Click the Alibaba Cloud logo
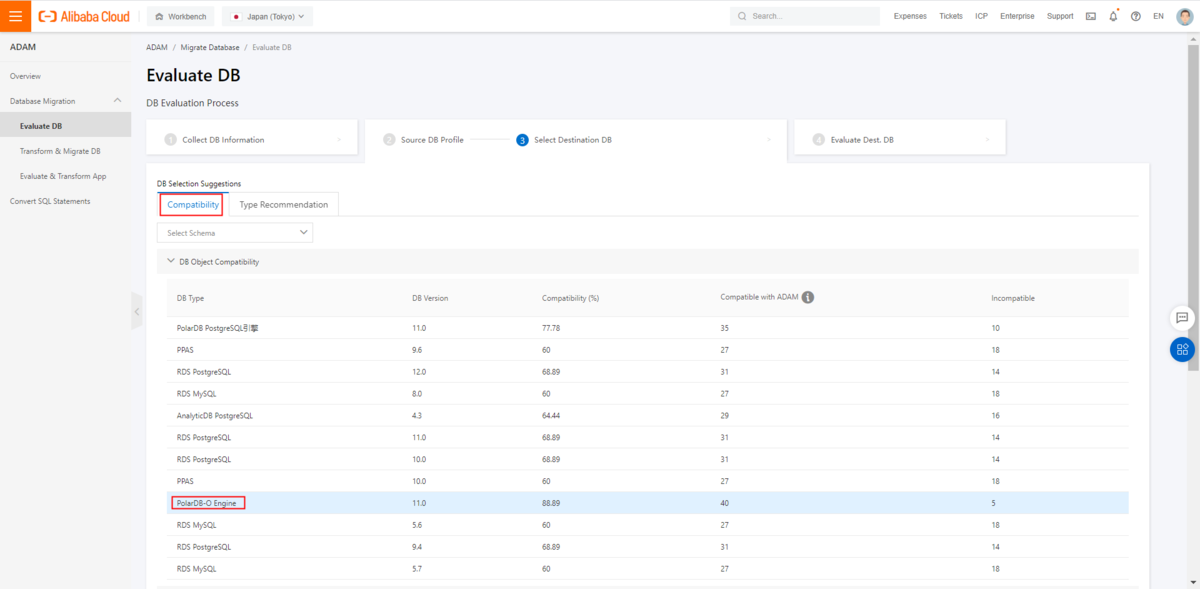1200x589 pixels. pyautogui.click(x=86, y=16)
